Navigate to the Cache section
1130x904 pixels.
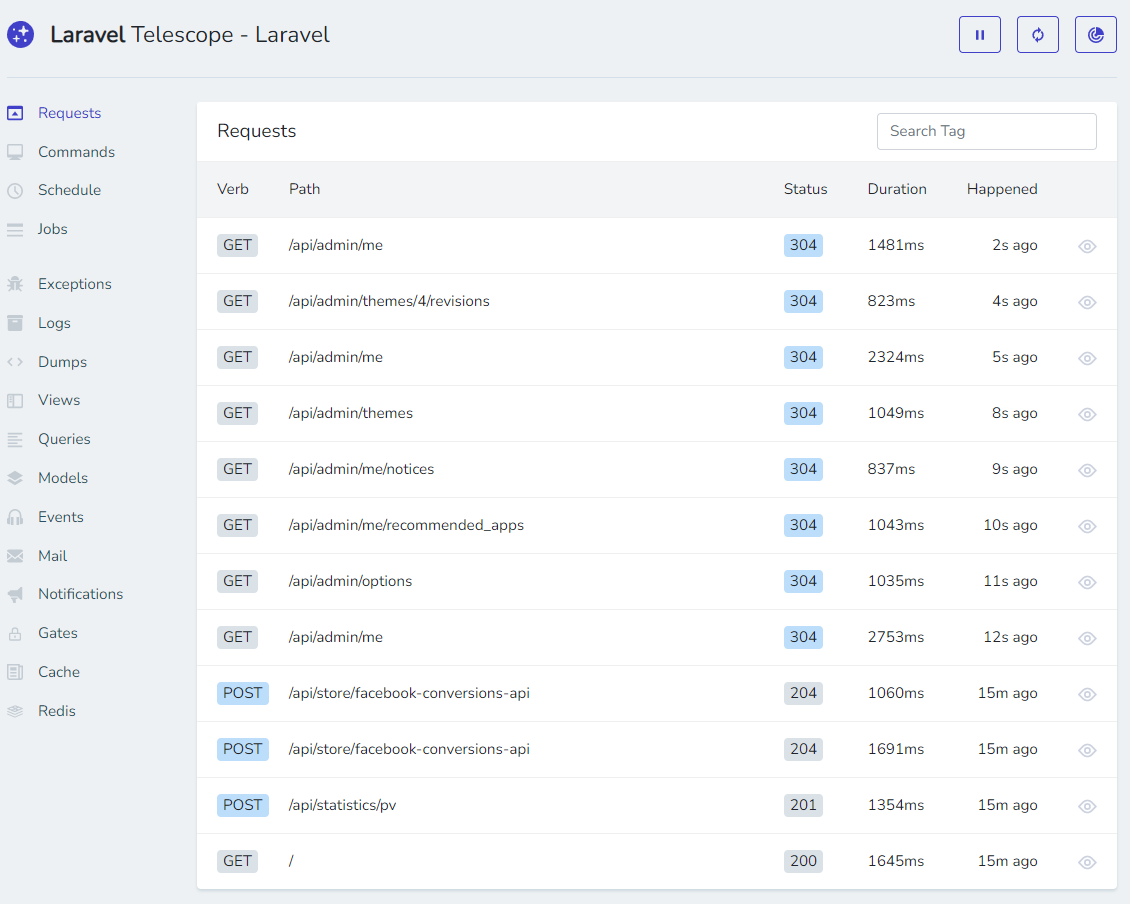(x=58, y=672)
